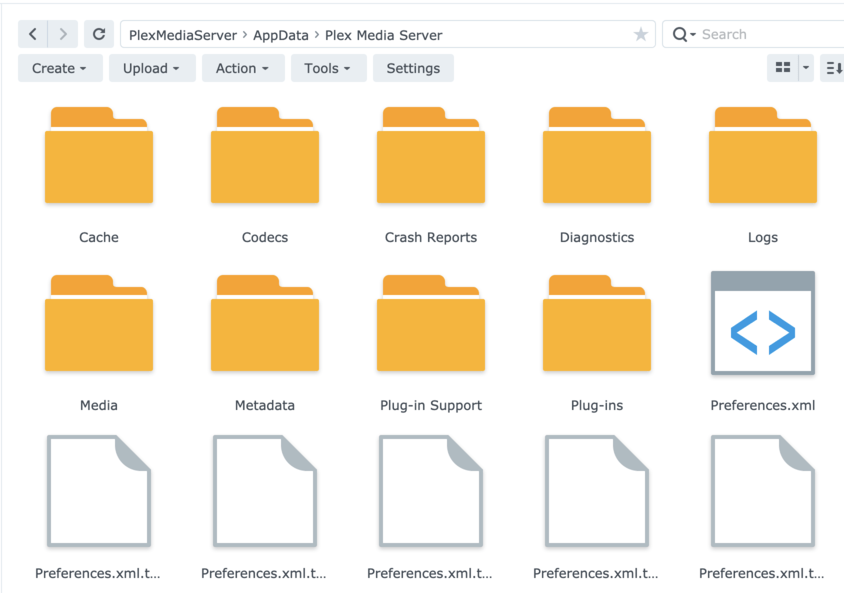This screenshot has height=593, width=844.
Task: Open the Upload dropdown
Action: [152, 68]
